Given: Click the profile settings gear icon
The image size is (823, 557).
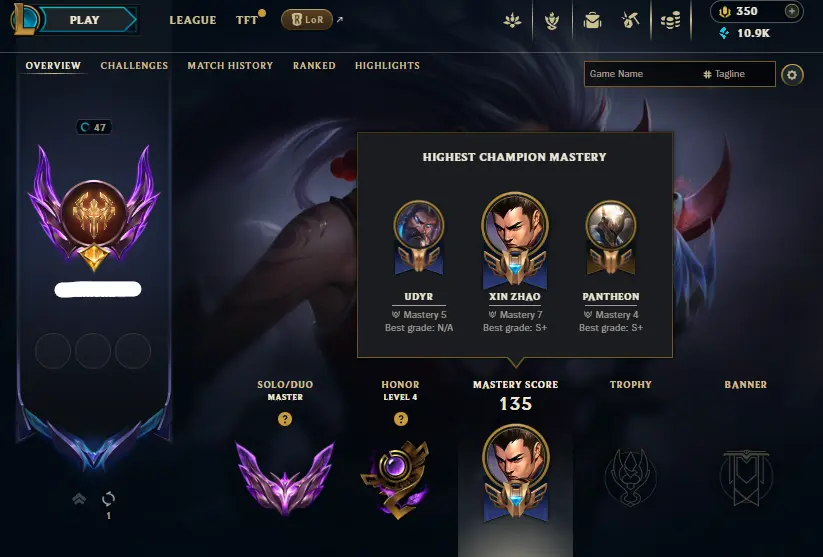Looking at the screenshot, I should point(792,75).
